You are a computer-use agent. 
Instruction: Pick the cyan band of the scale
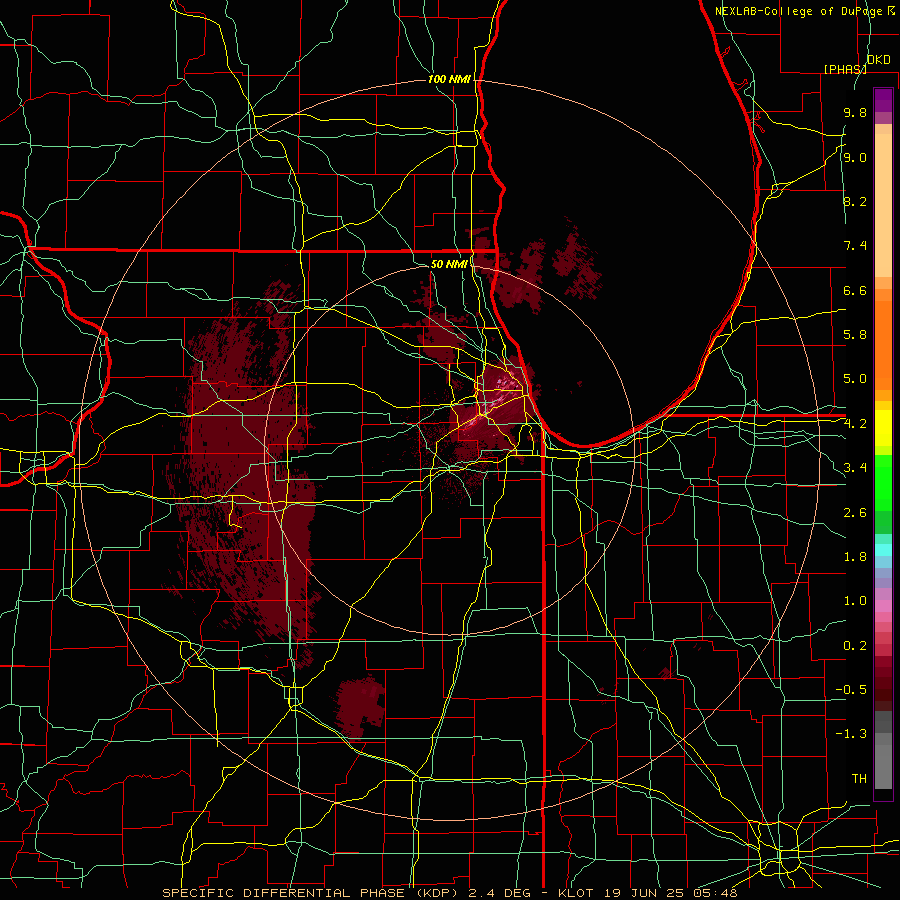[883, 550]
